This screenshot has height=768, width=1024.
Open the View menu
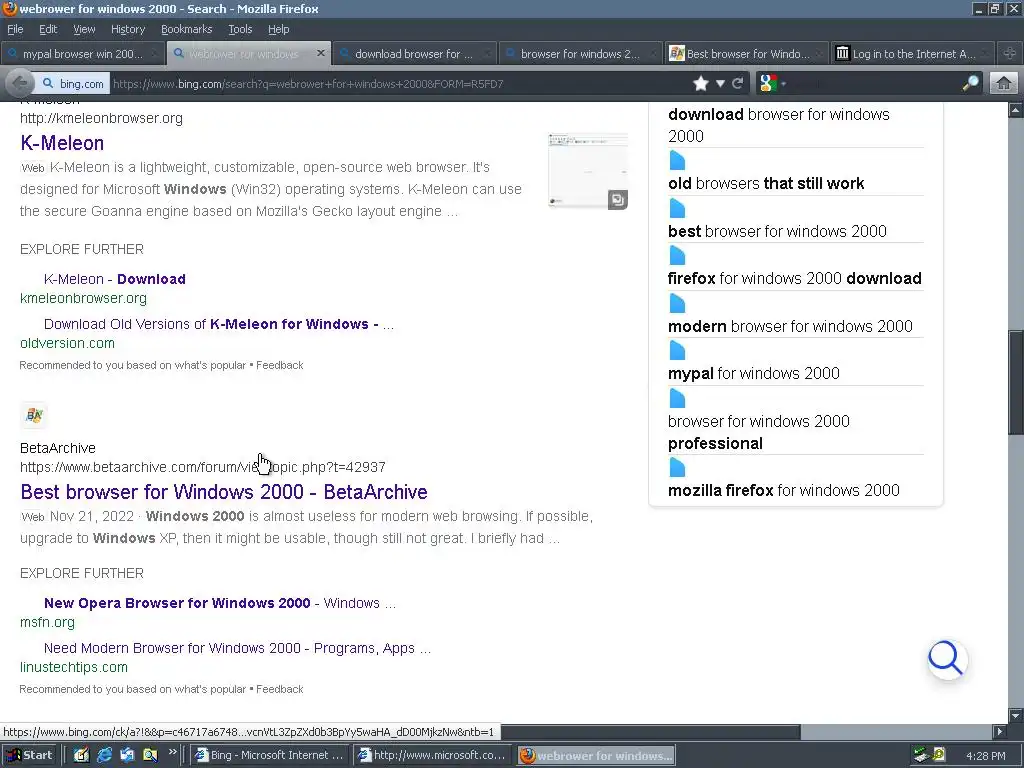(x=84, y=29)
